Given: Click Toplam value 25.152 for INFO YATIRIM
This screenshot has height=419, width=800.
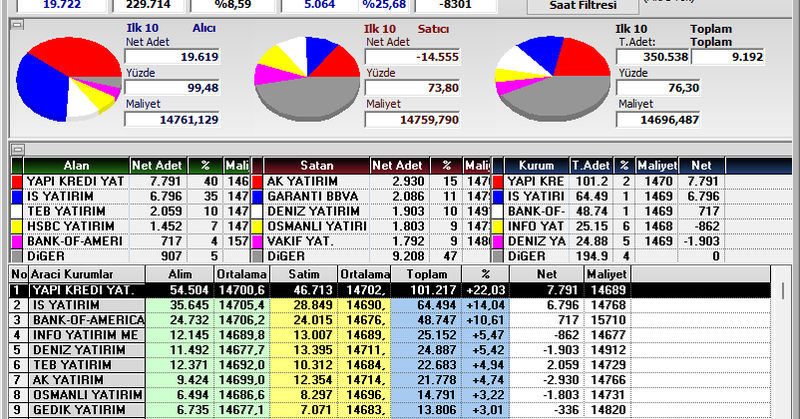Looking at the screenshot, I should [x=437, y=335].
